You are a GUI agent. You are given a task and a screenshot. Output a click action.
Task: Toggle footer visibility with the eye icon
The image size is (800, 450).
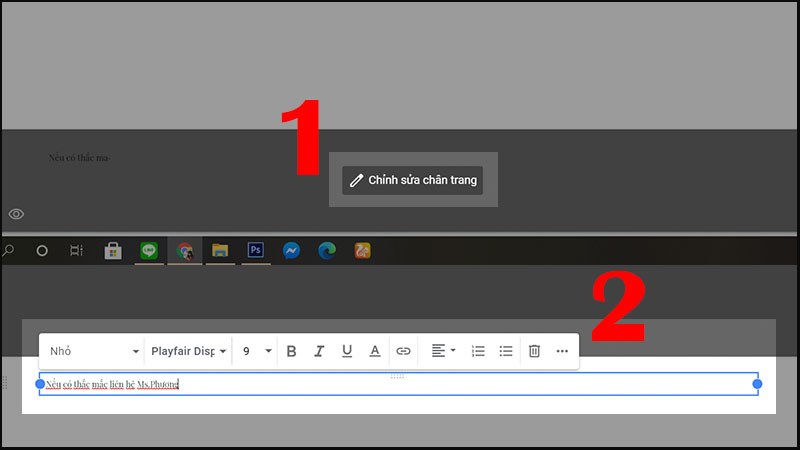coord(16,214)
